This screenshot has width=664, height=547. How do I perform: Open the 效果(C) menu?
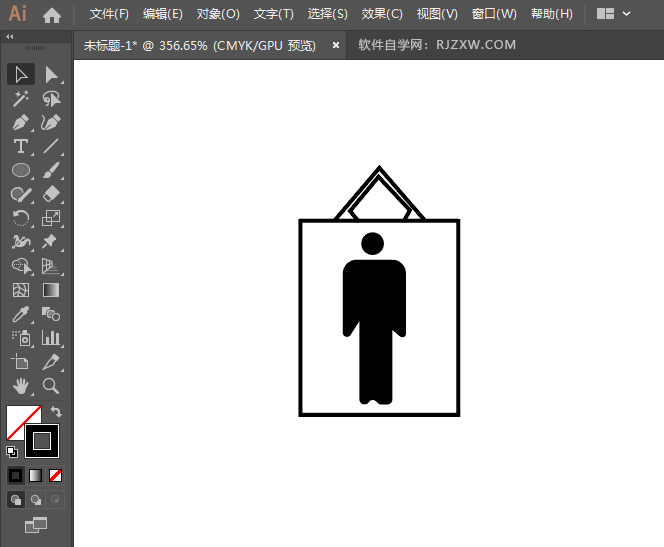(382, 14)
